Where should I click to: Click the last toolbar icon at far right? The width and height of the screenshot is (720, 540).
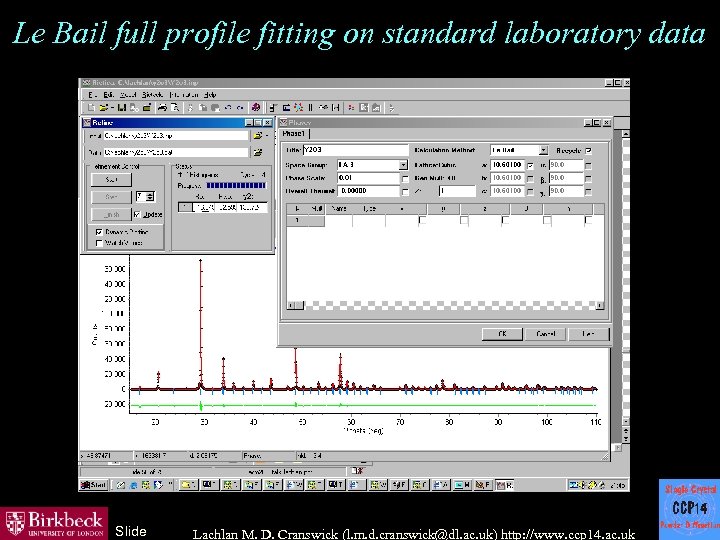tap(391, 107)
